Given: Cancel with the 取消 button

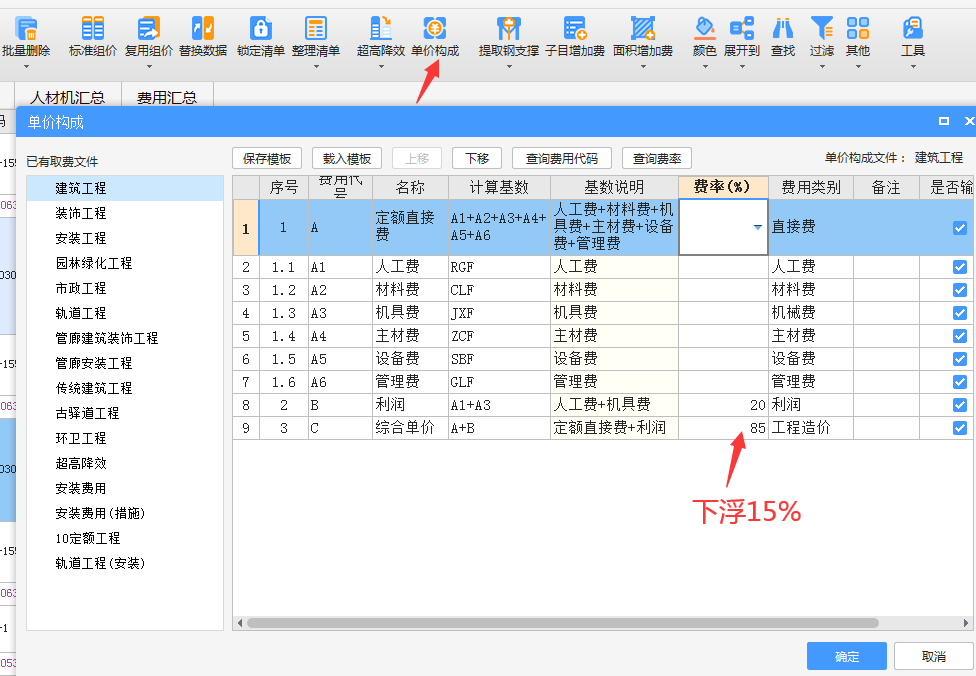Looking at the screenshot, I should click(x=934, y=656).
